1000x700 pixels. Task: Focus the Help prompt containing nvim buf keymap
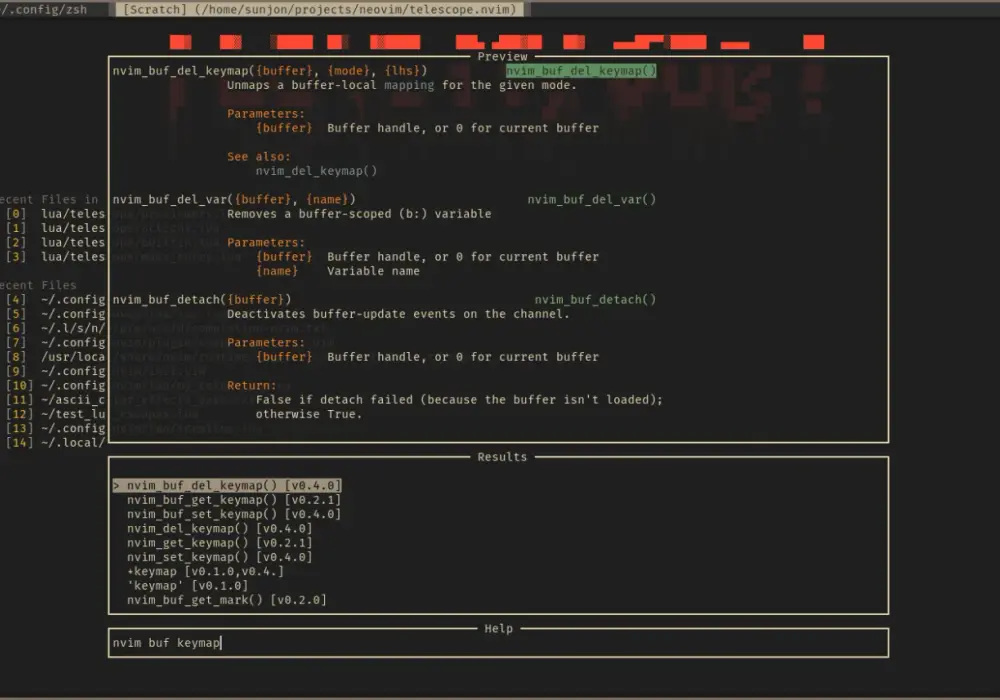[498, 643]
